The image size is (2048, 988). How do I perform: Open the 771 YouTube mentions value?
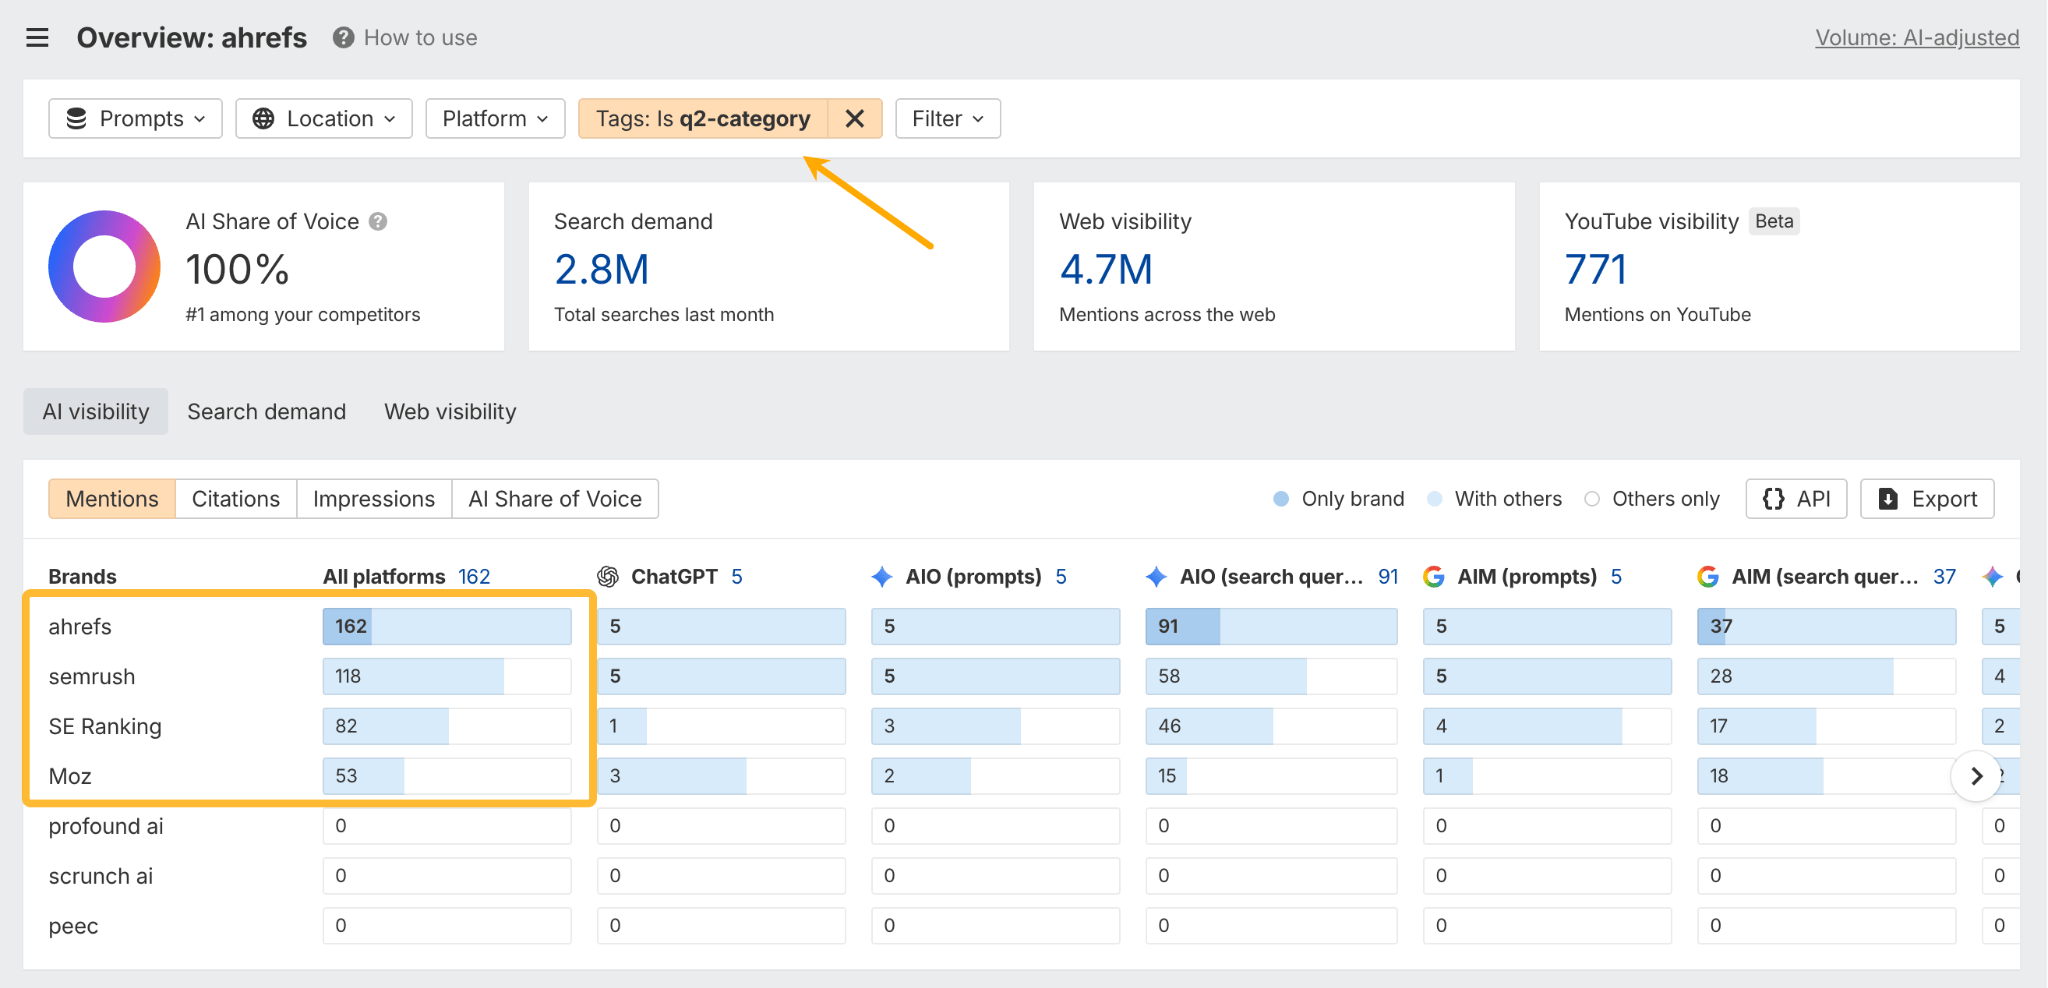[x=1595, y=270]
